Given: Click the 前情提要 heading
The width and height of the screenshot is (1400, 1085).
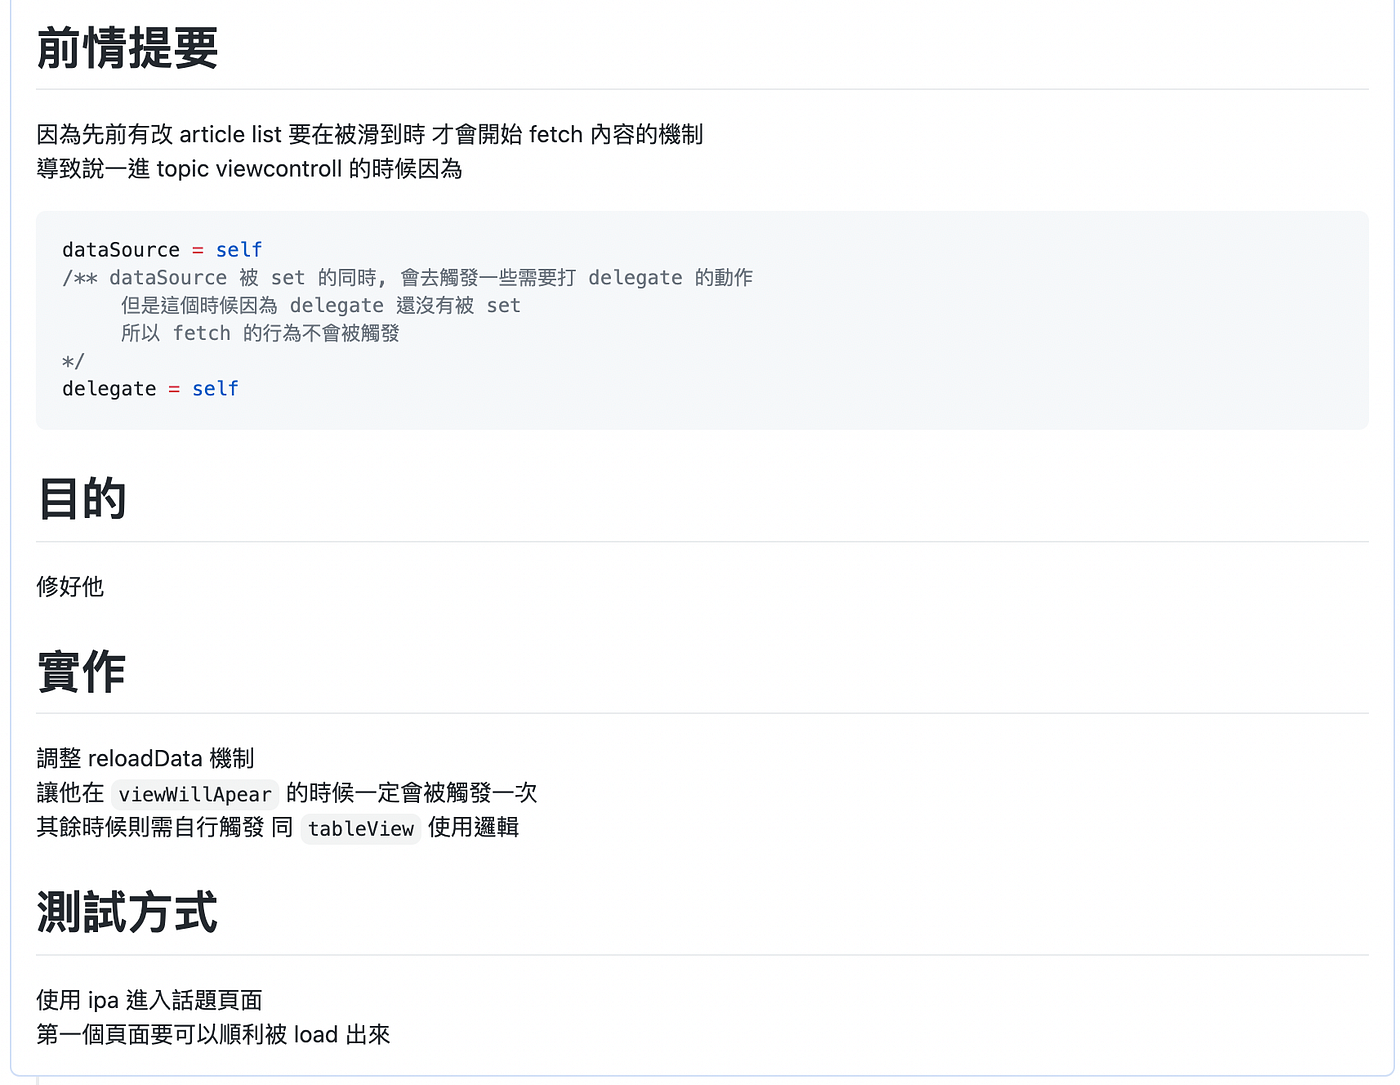Looking at the screenshot, I should (127, 48).
